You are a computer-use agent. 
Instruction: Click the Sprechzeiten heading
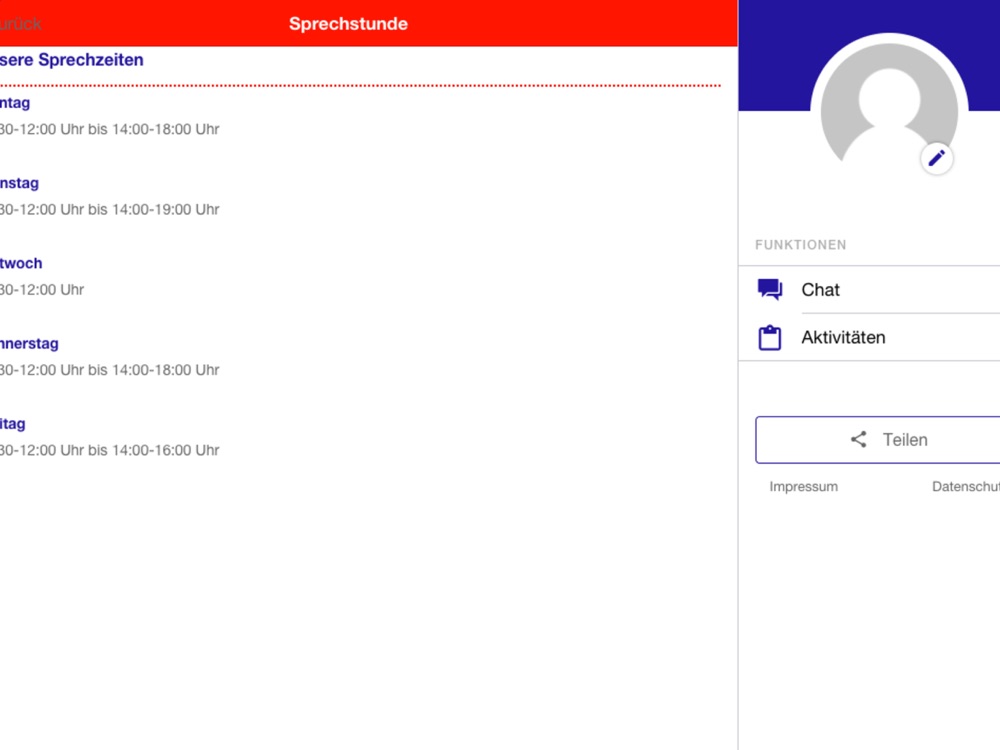point(71,60)
